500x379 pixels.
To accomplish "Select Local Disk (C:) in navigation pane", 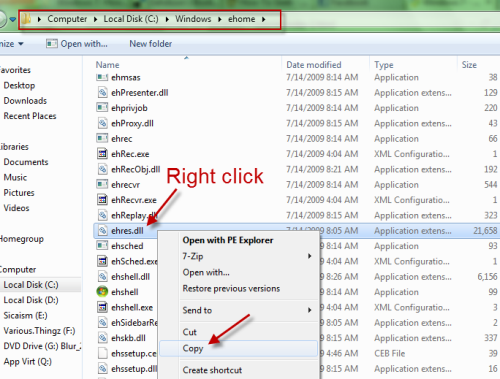I will [31, 285].
